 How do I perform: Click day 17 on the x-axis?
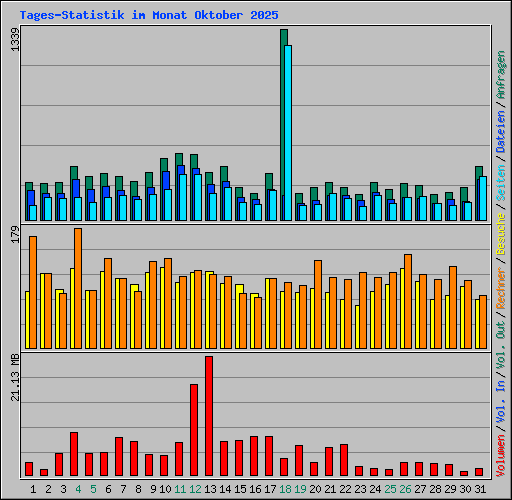270,489
